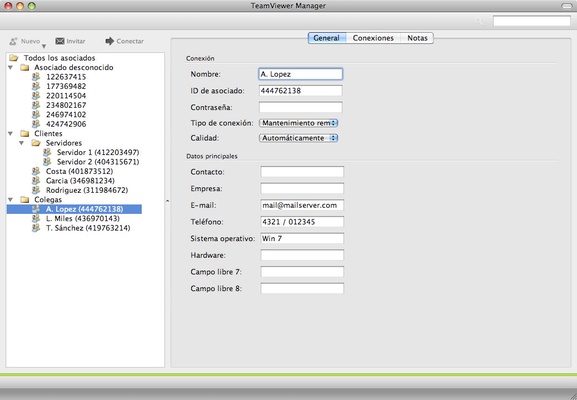Click the Nuevo toolbar icon

point(13,41)
